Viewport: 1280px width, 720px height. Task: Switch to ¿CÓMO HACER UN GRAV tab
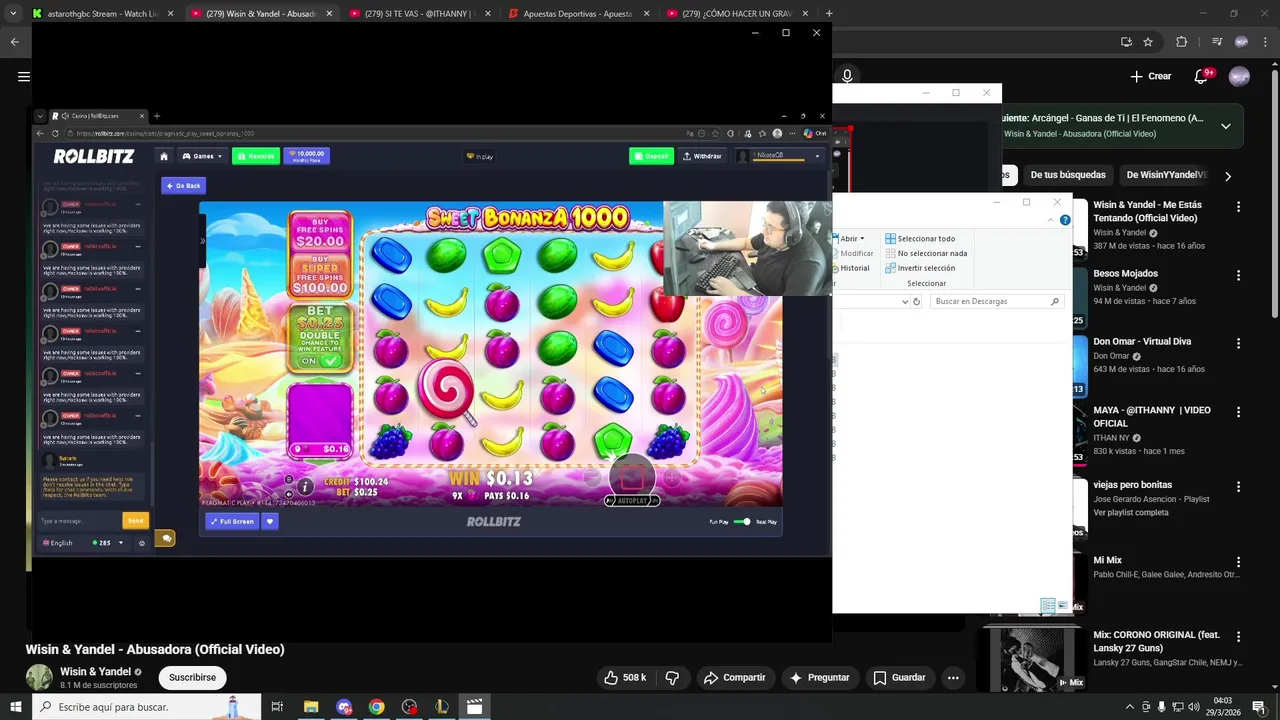click(x=736, y=13)
